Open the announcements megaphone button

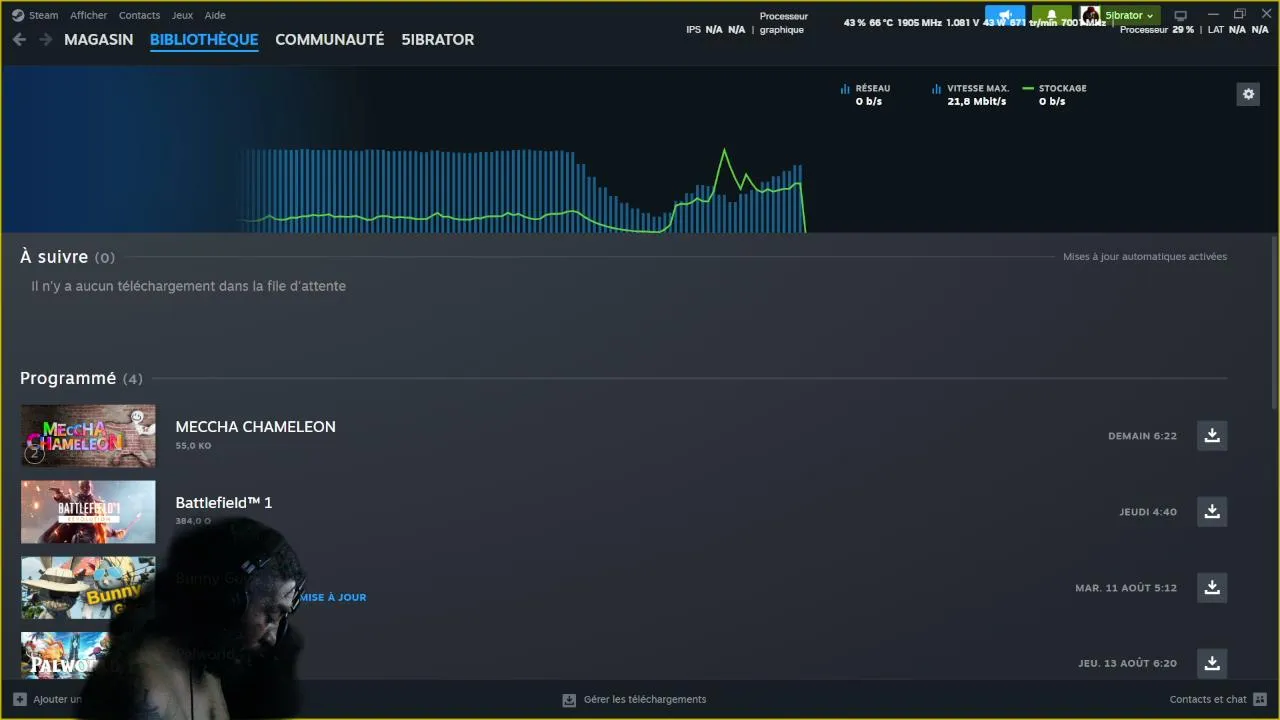[x=1005, y=15]
